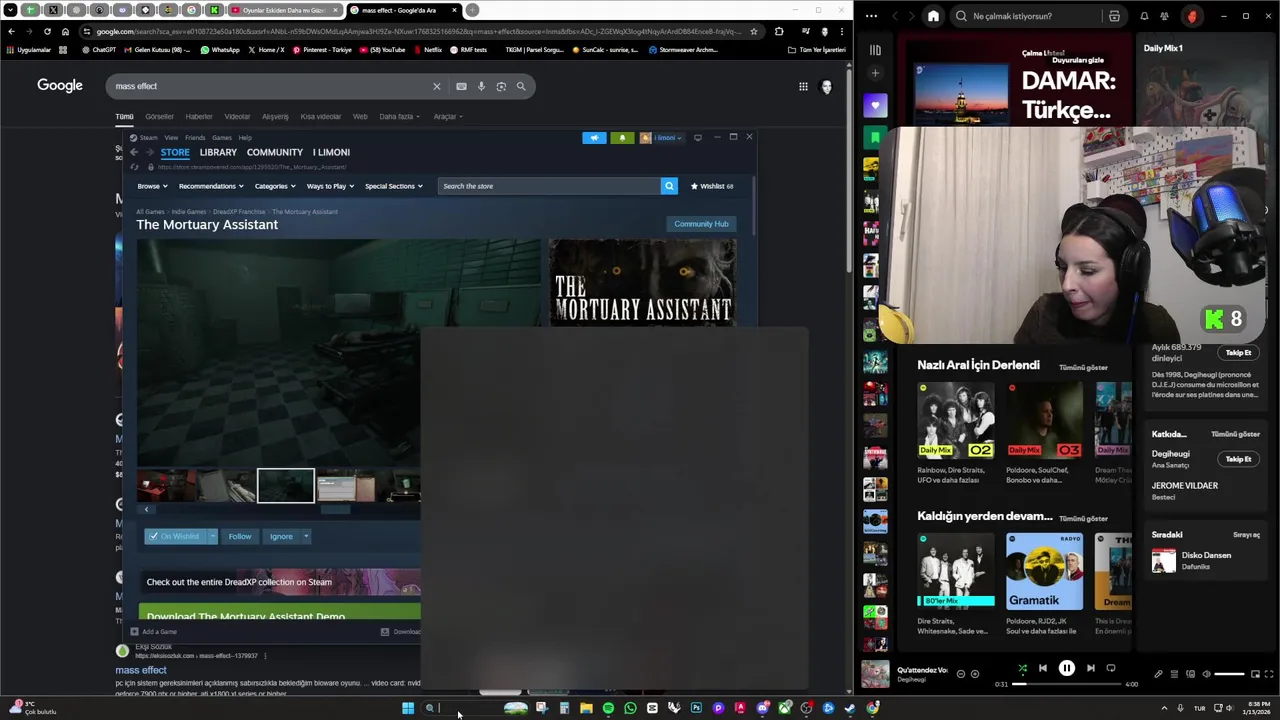Open Liked Songs heart tile in Spotify sidebar

coord(875,105)
